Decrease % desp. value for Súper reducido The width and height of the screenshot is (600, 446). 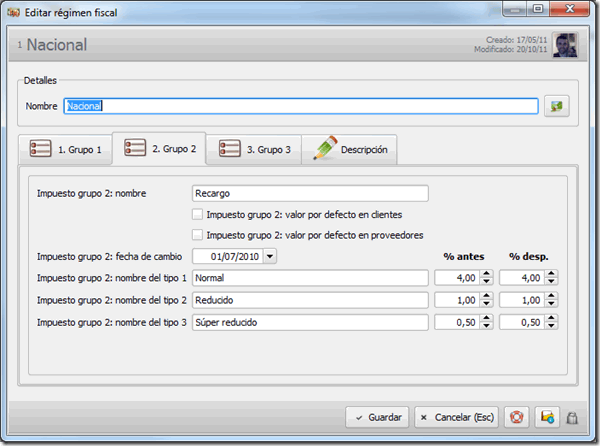pyautogui.click(x=551, y=326)
